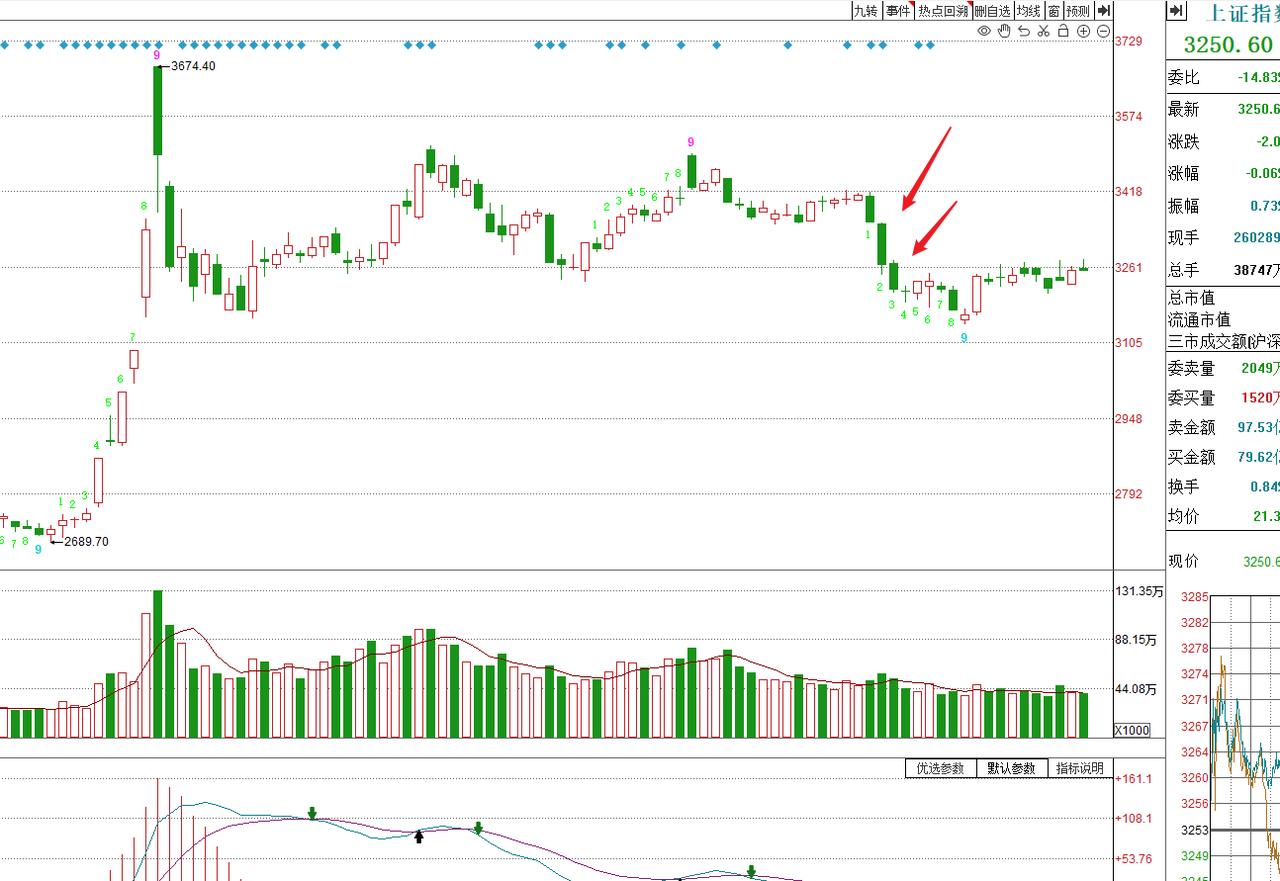1280x881 pixels.
Task: Click the 委比 row label
Action: [x=1184, y=78]
